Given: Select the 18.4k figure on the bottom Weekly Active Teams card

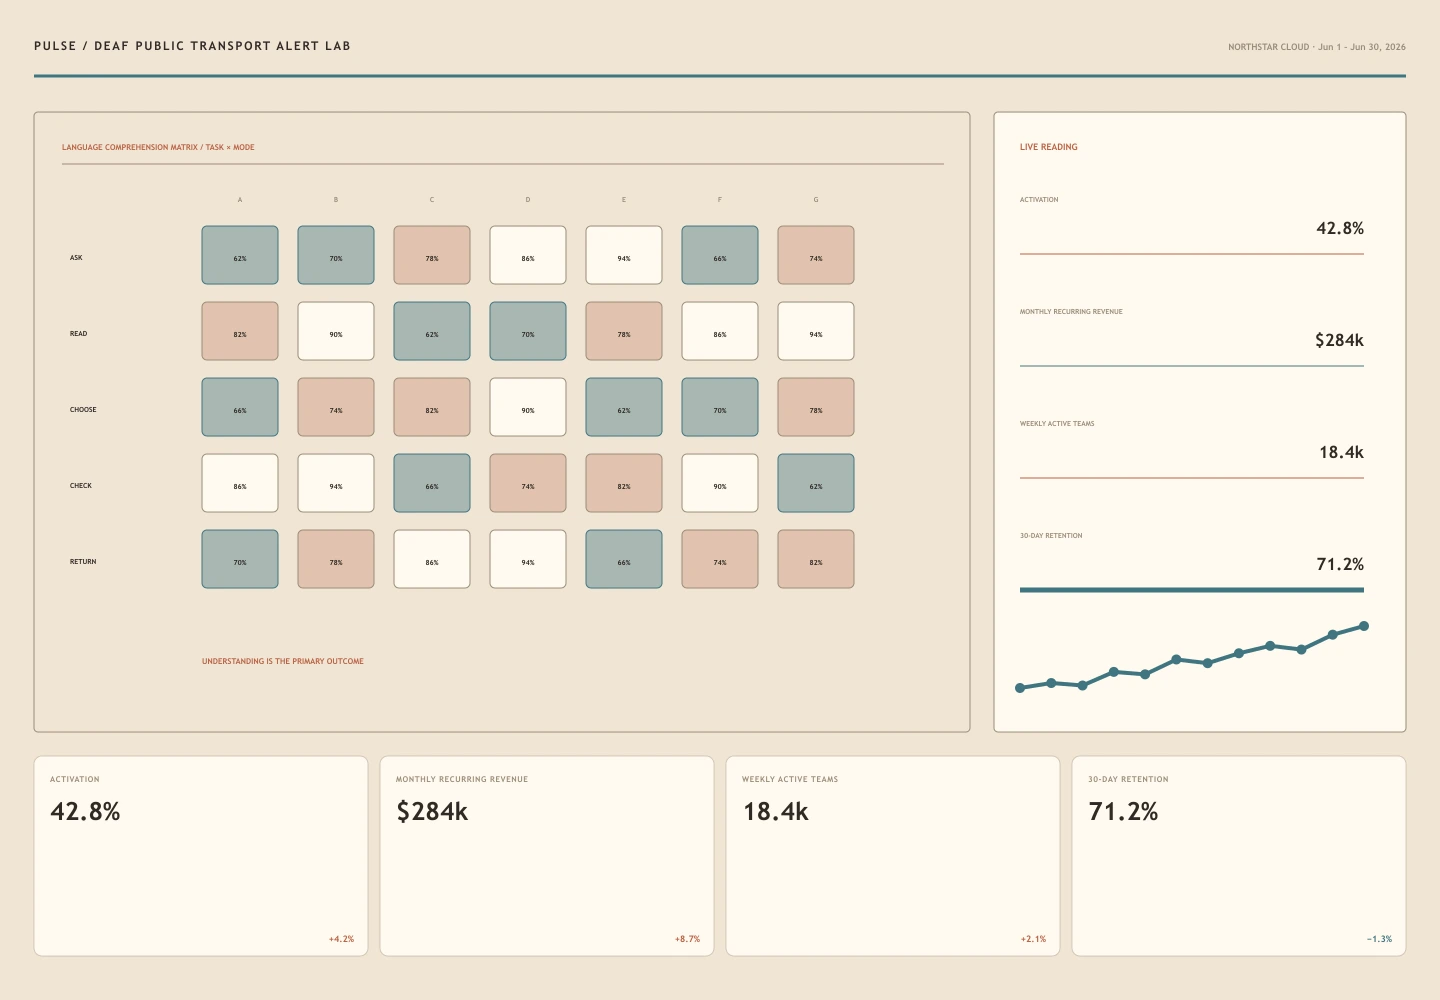Looking at the screenshot, I should click(775, 811).
